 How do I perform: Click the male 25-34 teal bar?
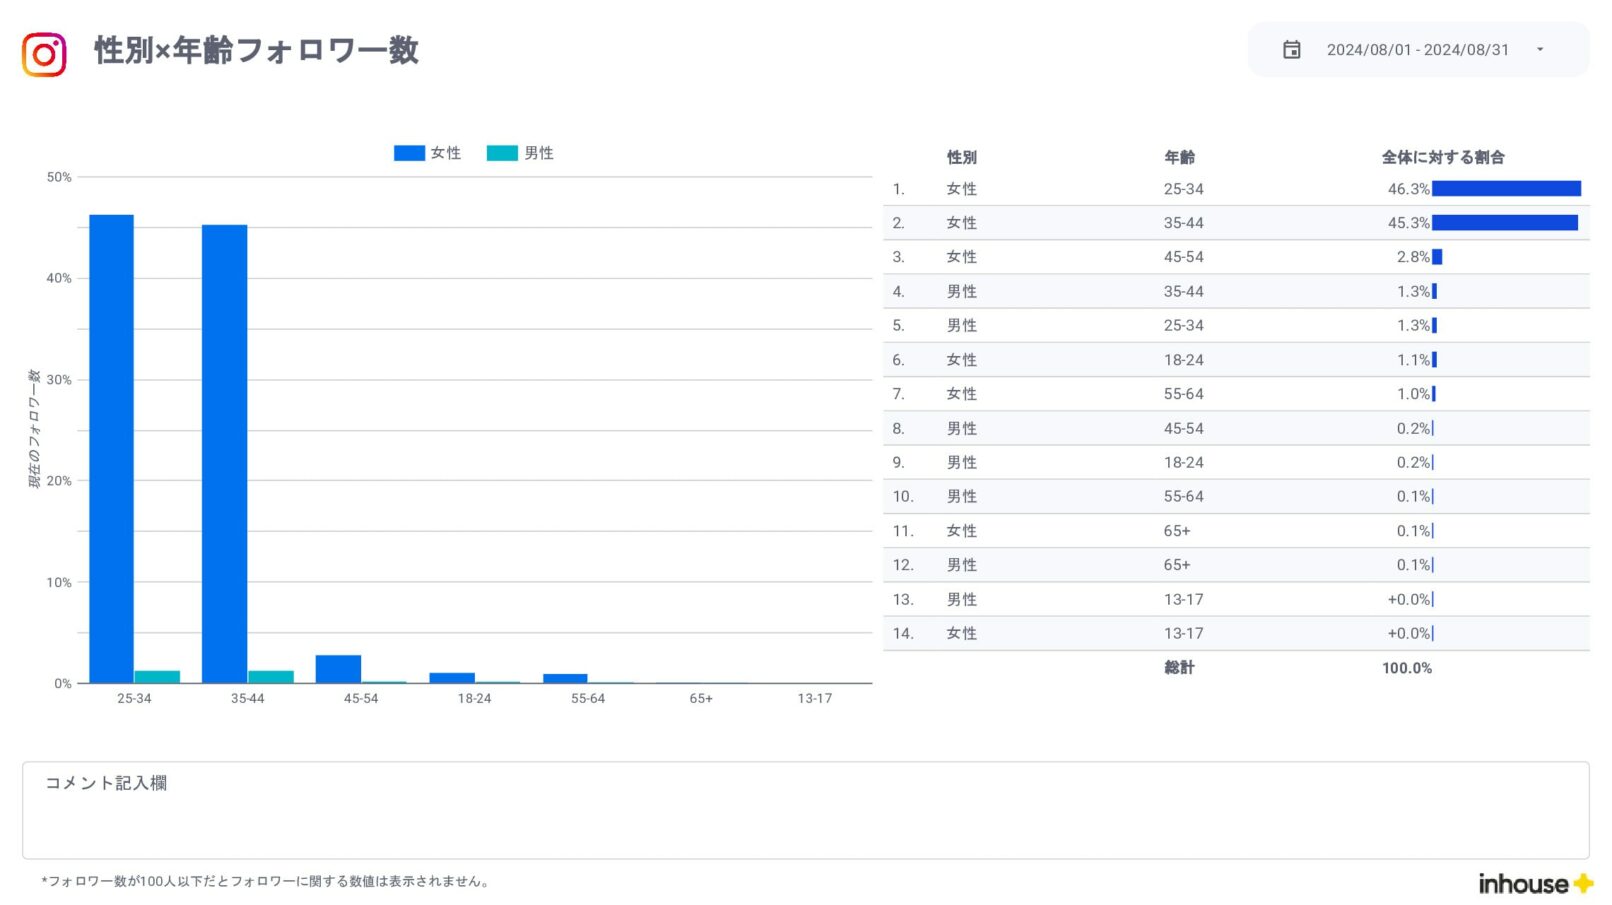(x=157, y=677)
